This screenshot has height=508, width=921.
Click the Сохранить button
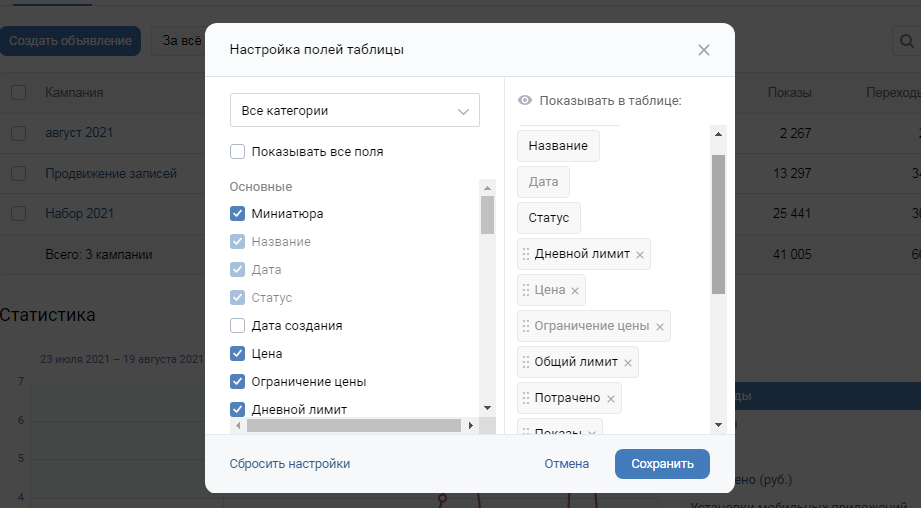pos(663,464)
